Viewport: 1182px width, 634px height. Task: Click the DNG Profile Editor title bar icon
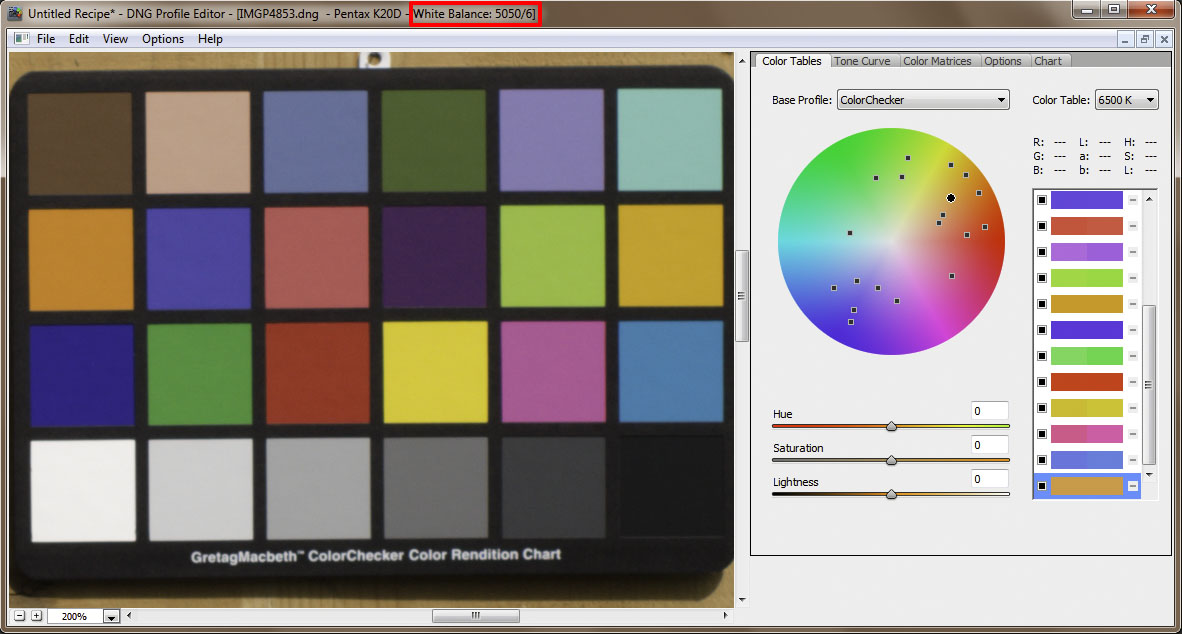tap(14, 14)
